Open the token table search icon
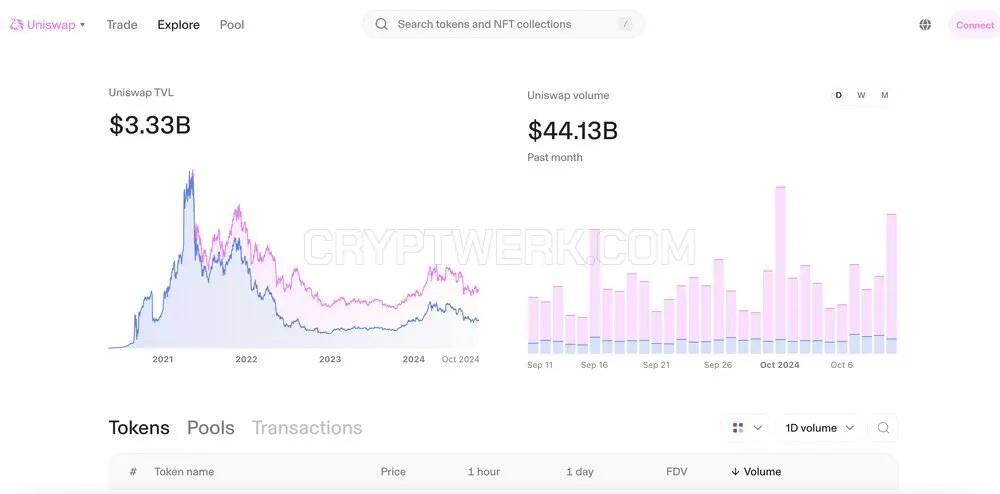The width and height of the screenshot is (1000, 494). coord(883,428)
